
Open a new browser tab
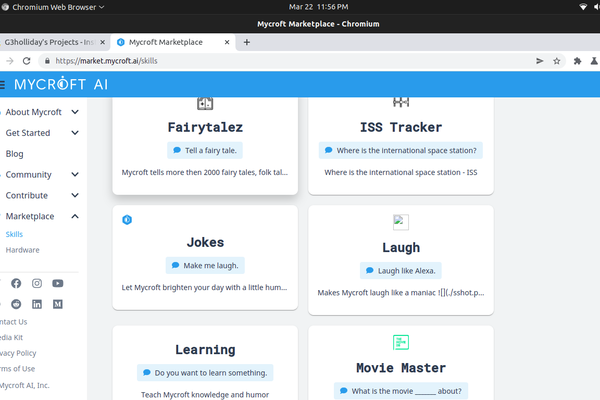[x=247, y=42]
